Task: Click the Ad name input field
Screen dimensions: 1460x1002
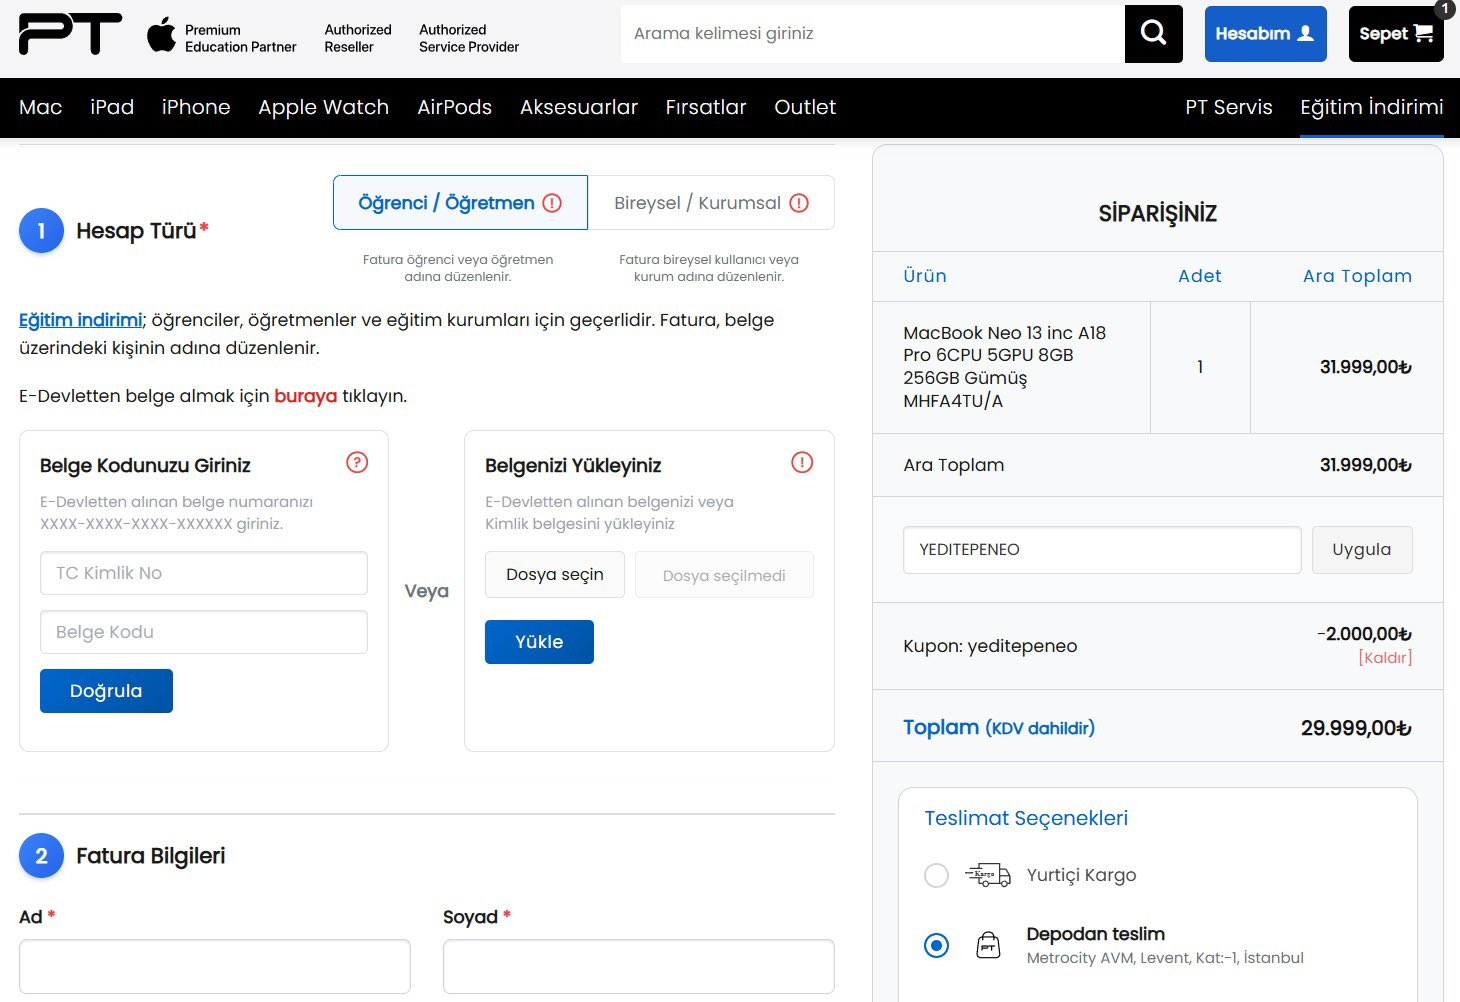Action: click(215, 966)
